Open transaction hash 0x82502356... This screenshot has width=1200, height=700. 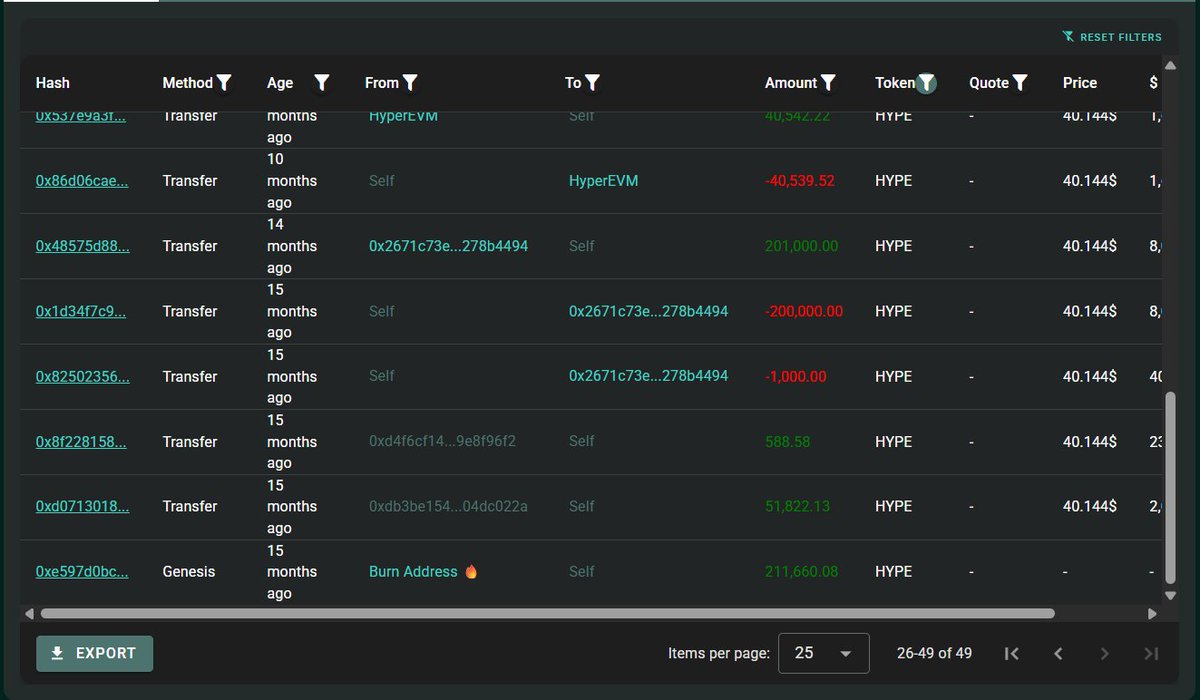tap(82, 376)
